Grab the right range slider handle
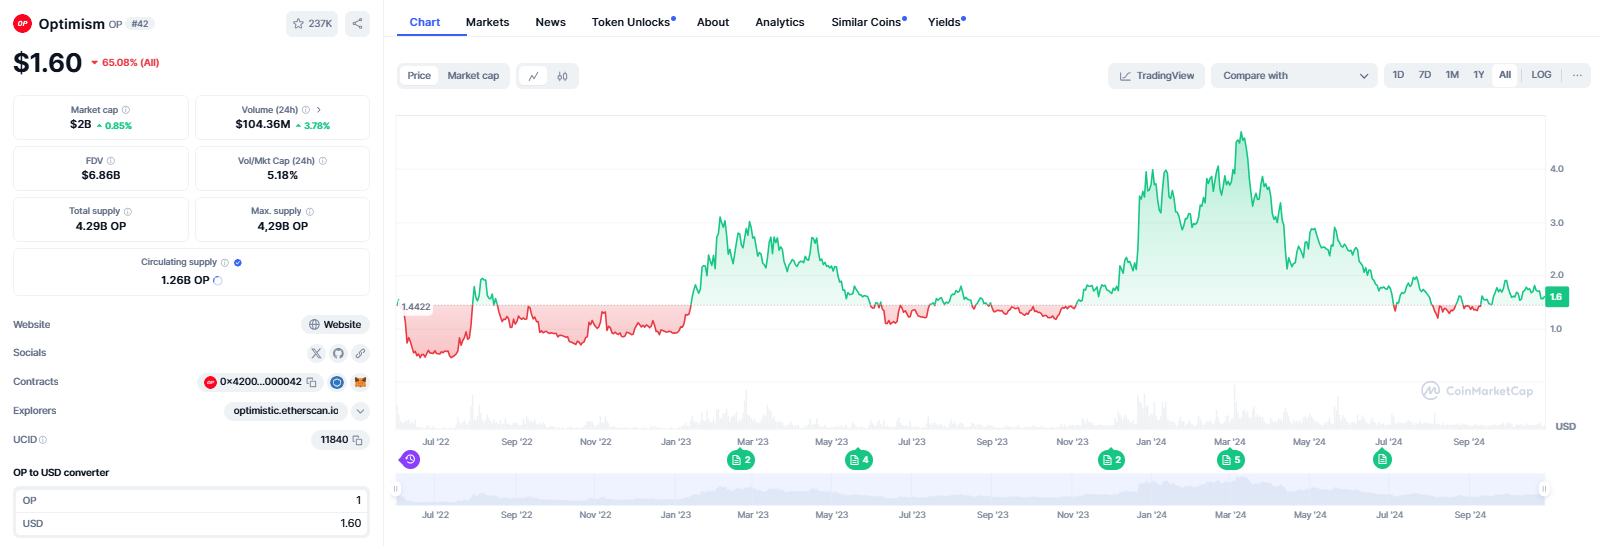 click(1544, 489)
